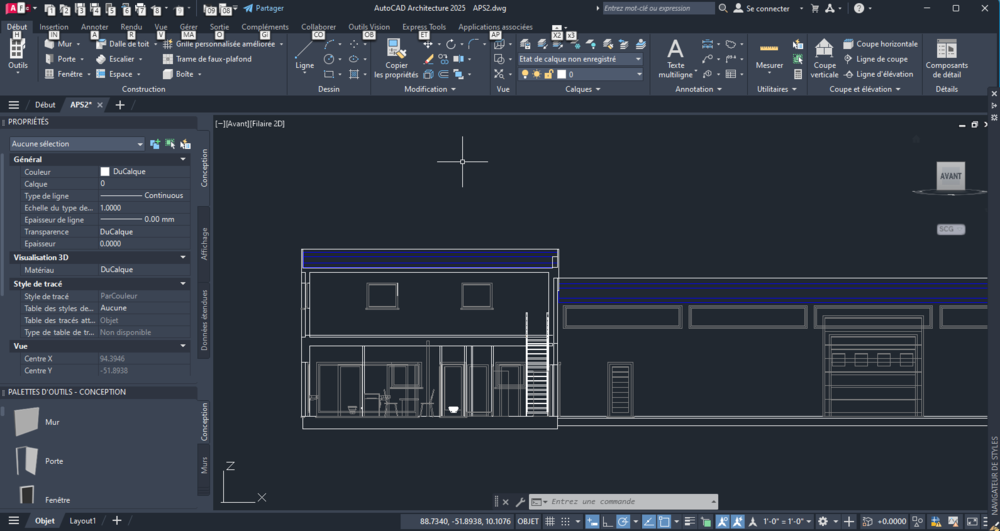Toggle polar tracking in status bar
The image size is (1000, 531).
(623, 521)
